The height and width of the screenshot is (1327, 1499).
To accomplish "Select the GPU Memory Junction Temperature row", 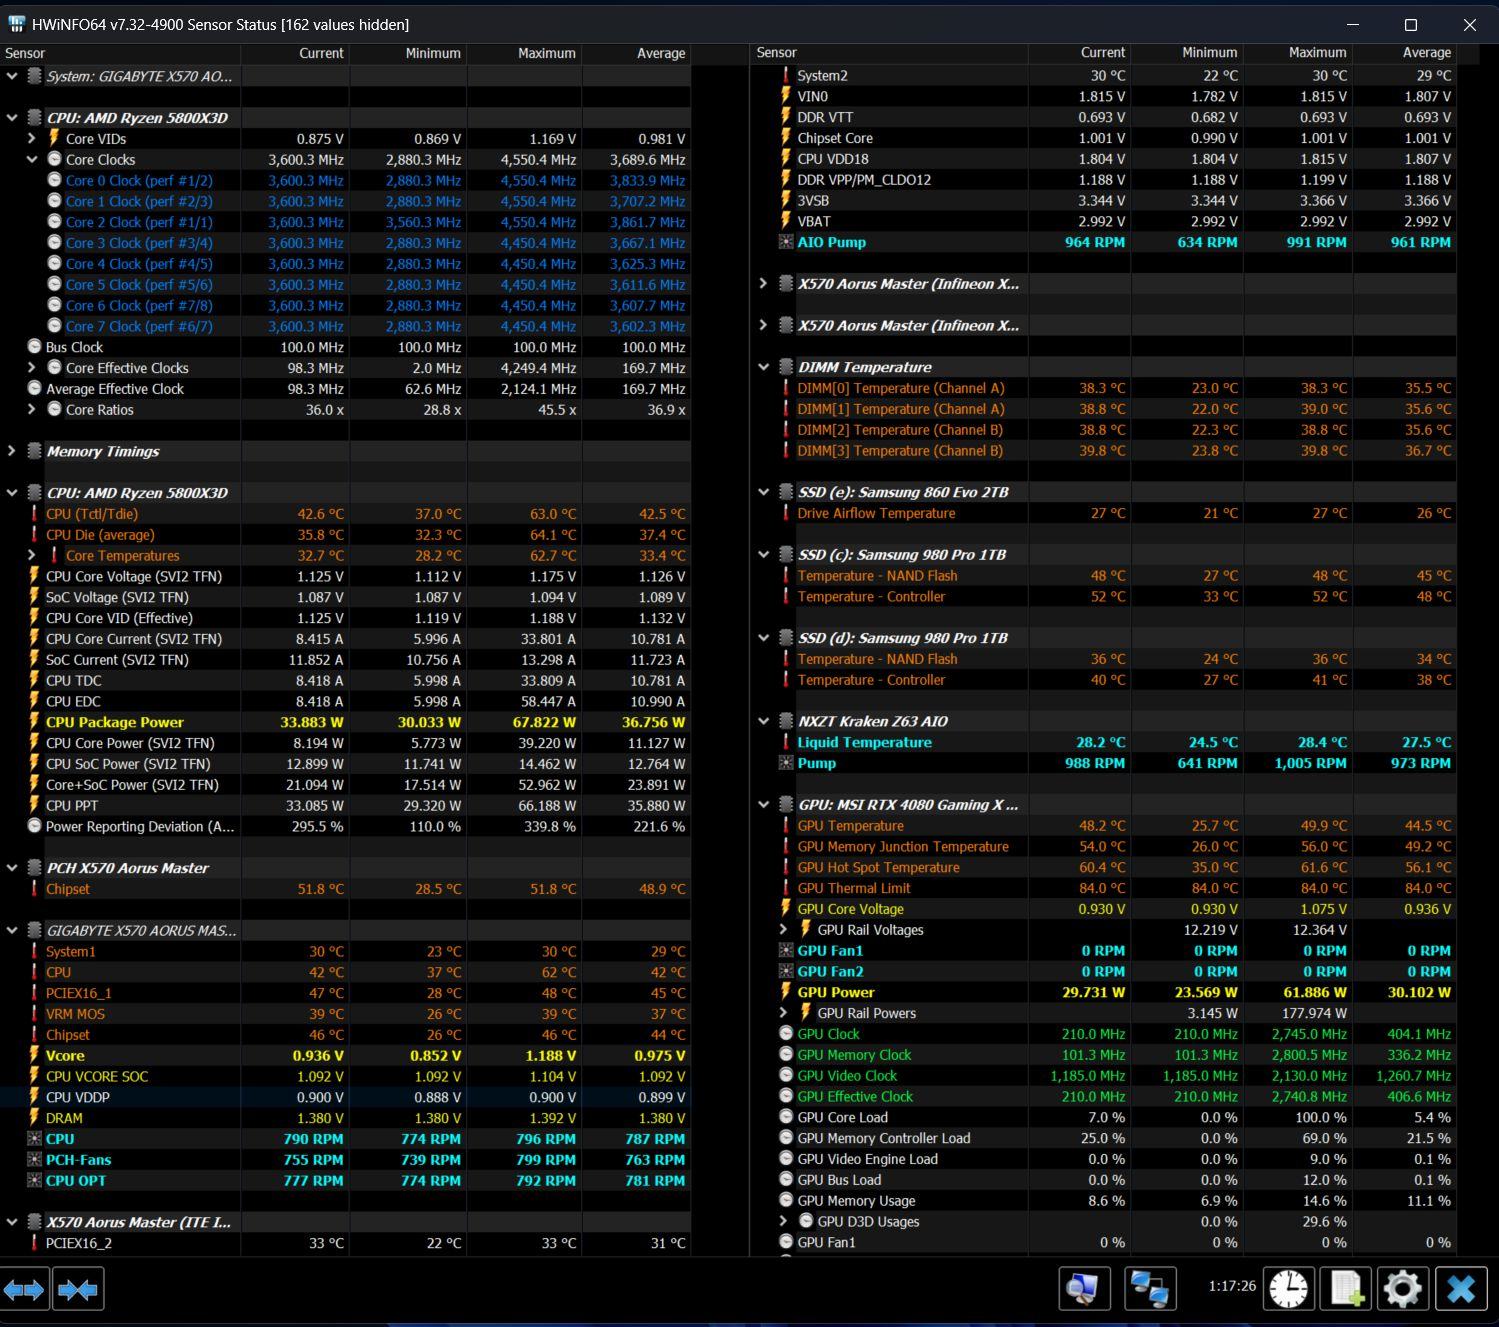I will [x=1103, y=846].
